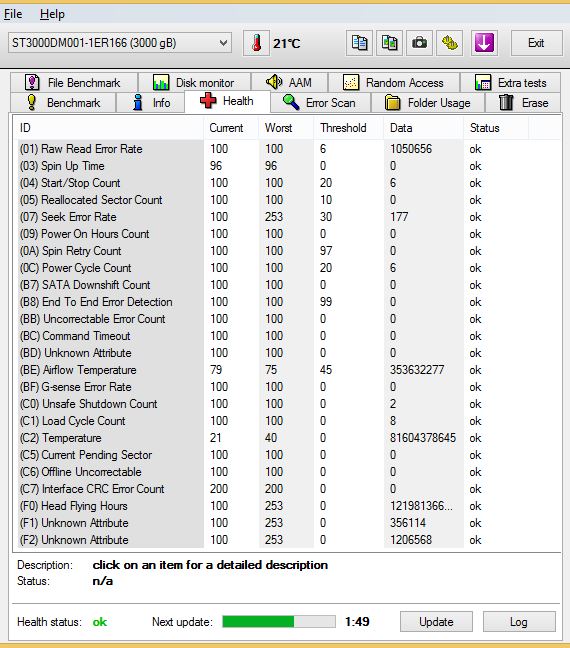Viewport: 570px width, 648px height.
Task: Click the copy screenshot to clipboard icon
Action: click(389, 43)
